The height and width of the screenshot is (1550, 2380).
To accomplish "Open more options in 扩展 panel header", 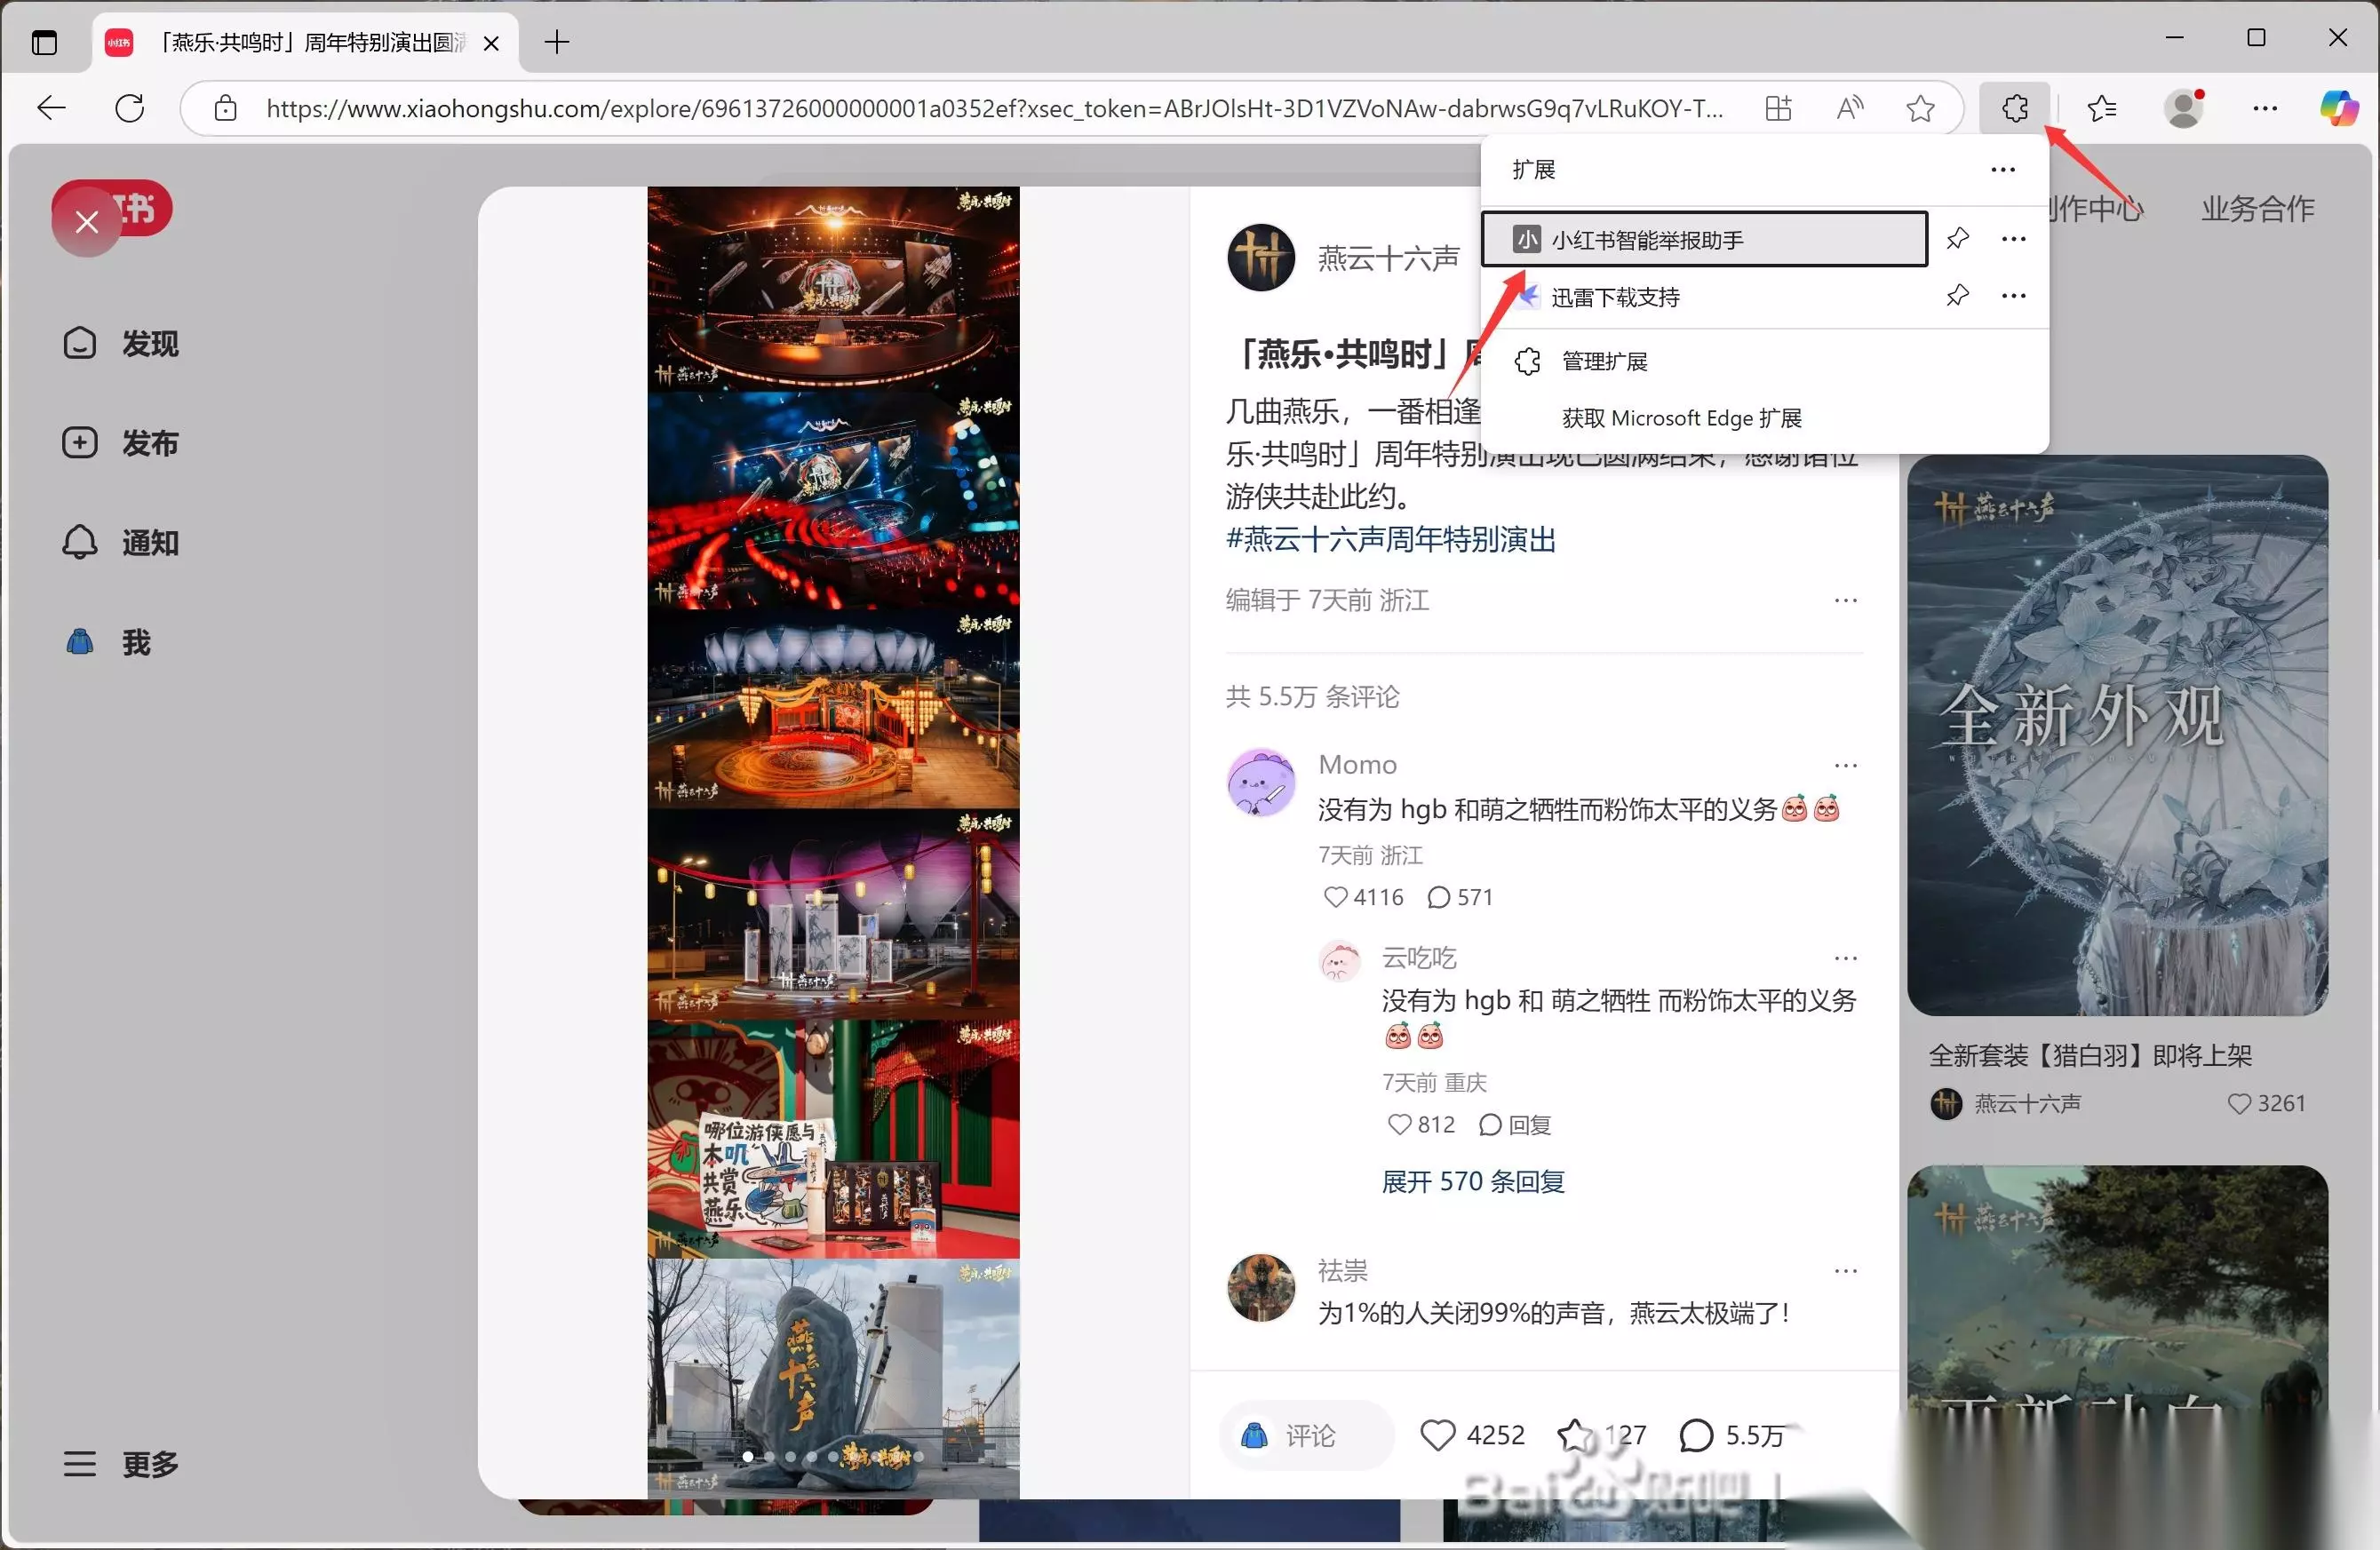I will (2003, 169).
